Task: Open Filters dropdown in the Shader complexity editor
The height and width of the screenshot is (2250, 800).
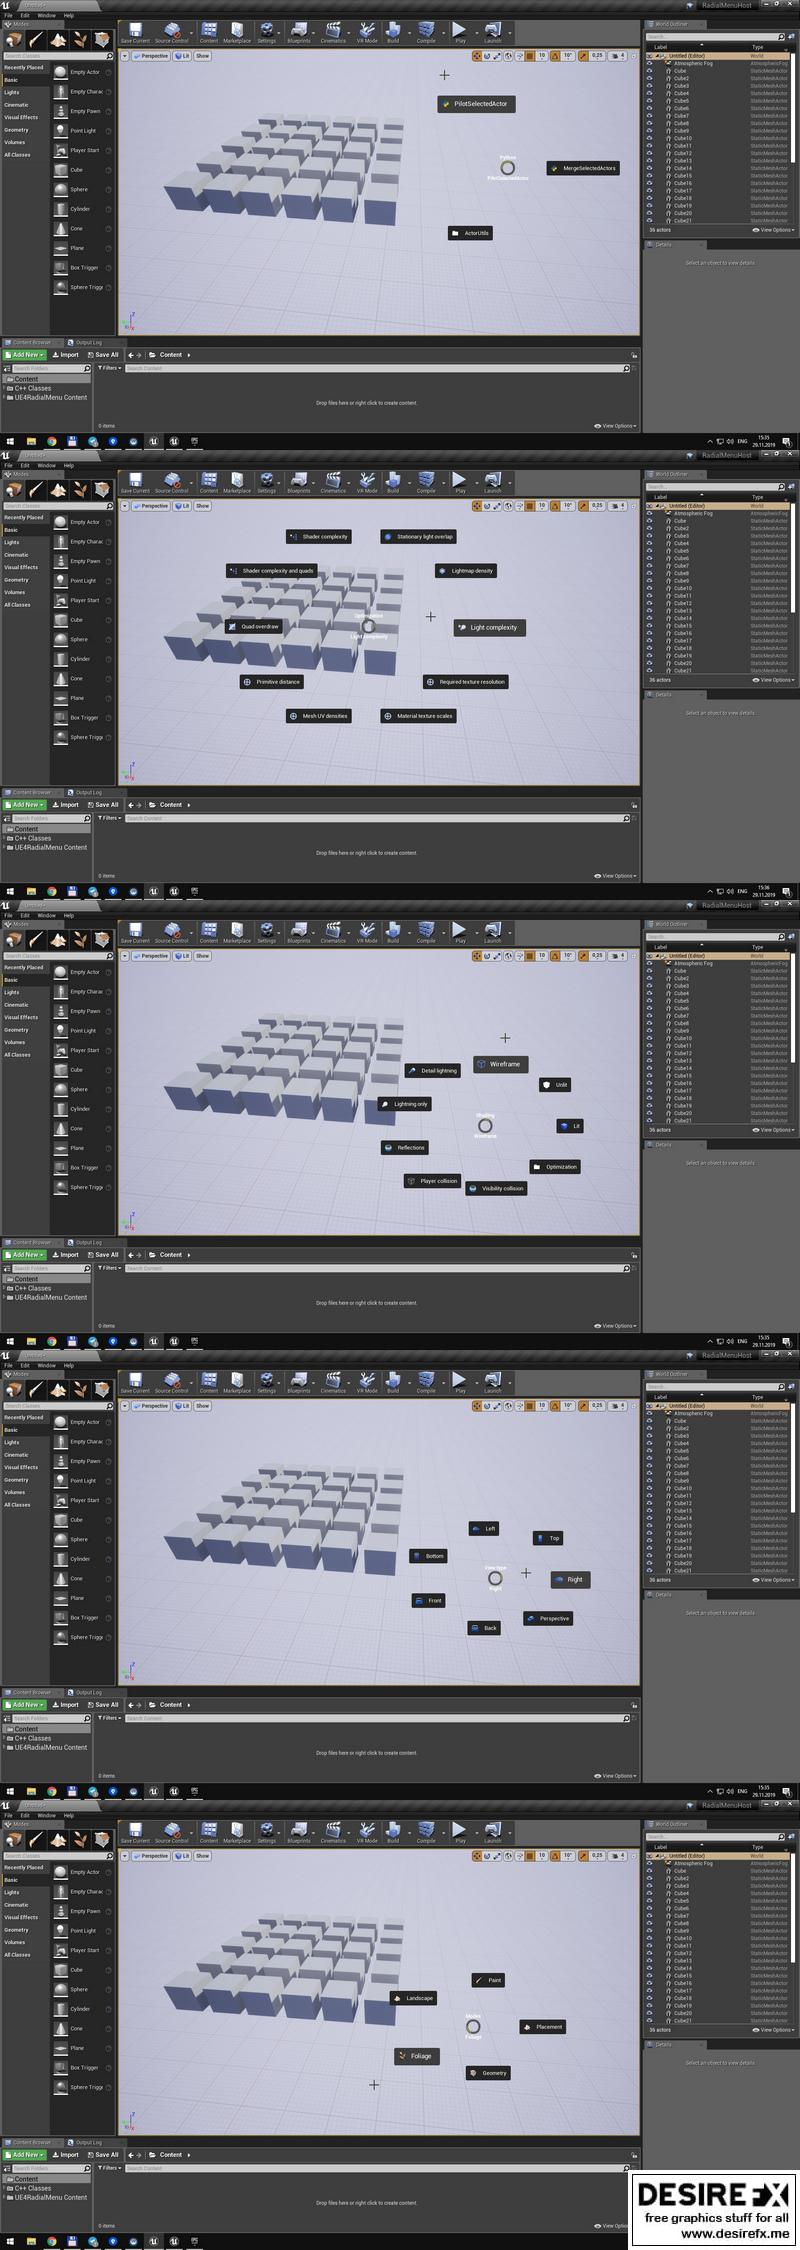Action: [110, 818]
